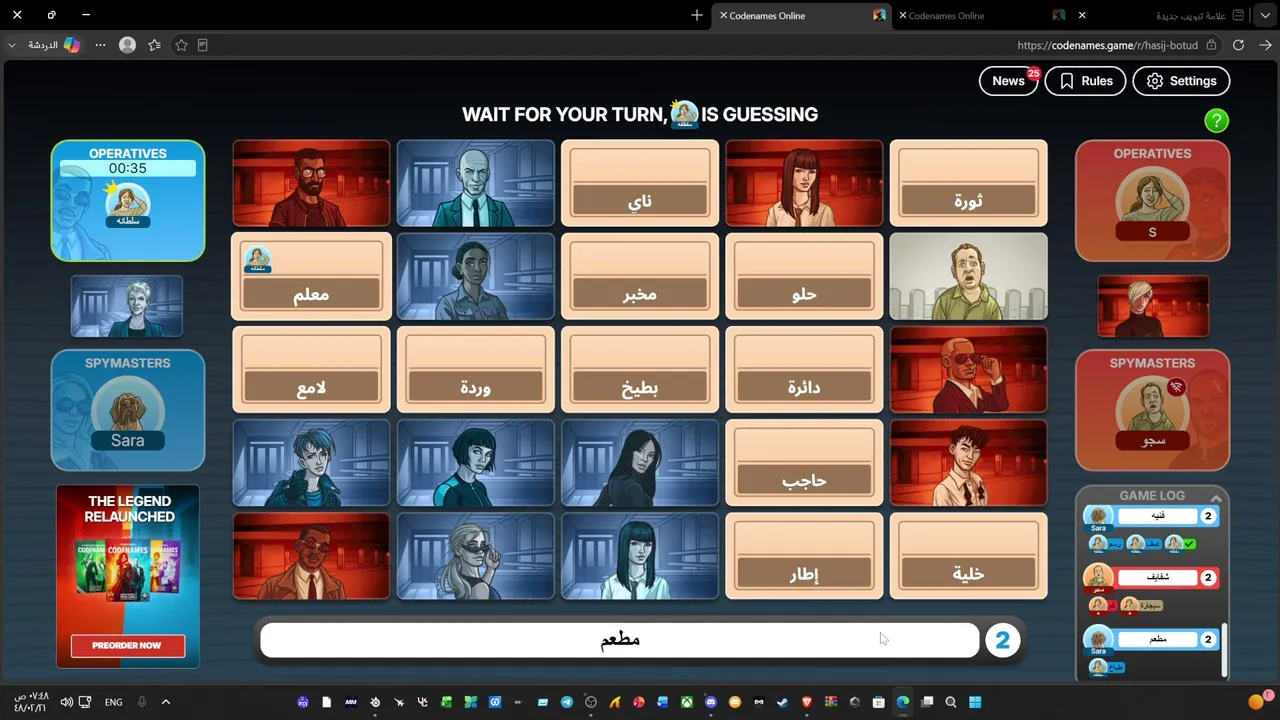This screenshot has width=1280, height=720.
Task: Open Xbox app from the taskbar
Action: pos(687,702)
